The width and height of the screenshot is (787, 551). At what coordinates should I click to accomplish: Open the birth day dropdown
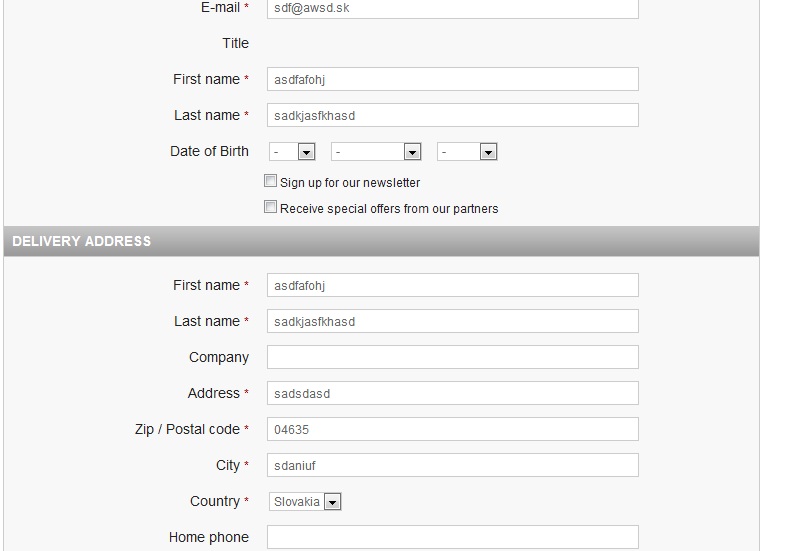[x=292, y=152]
